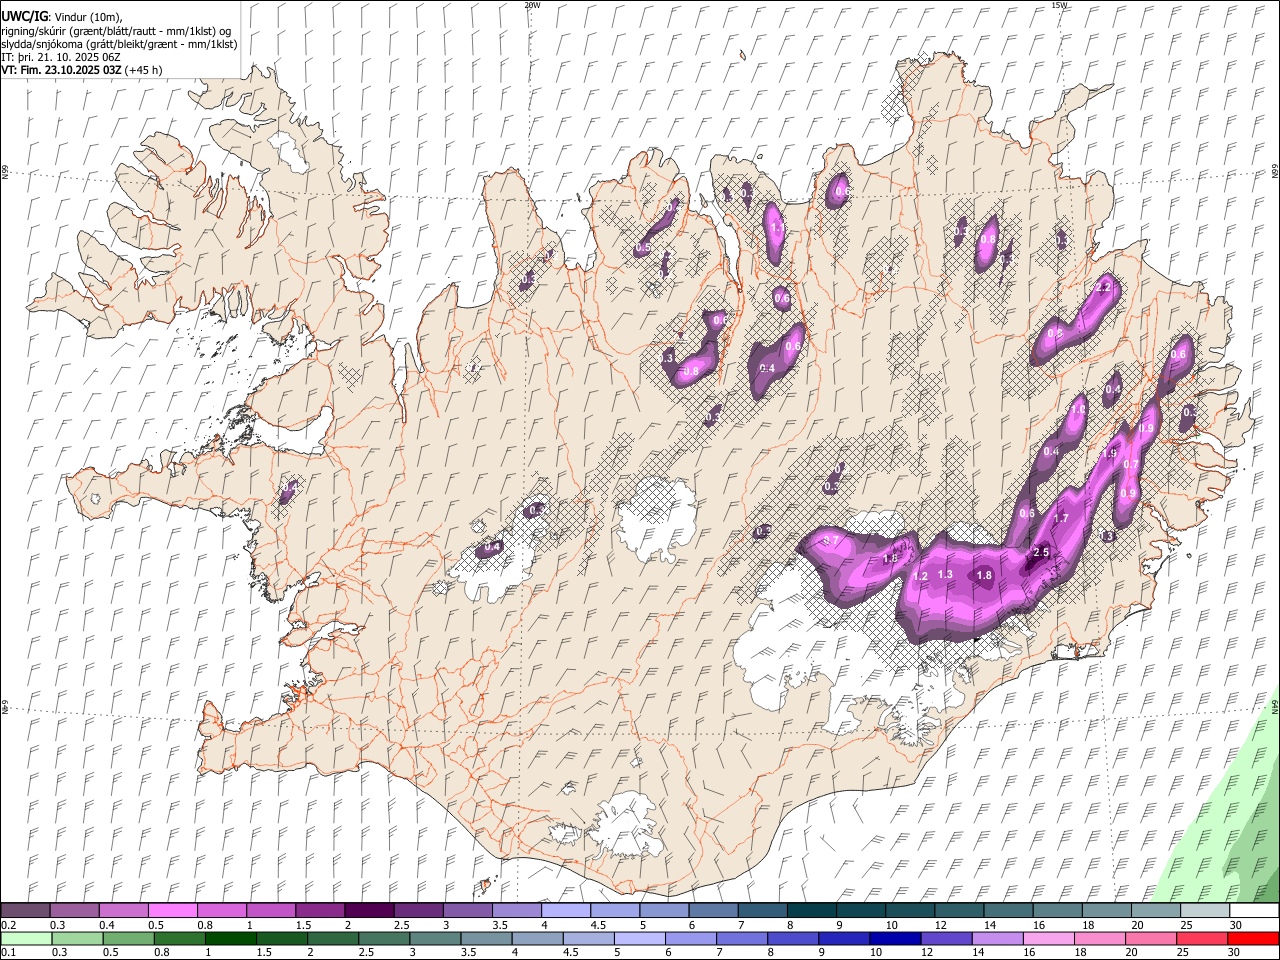
Task: Pick the 16 grey-teal swatch in the snow legend
Action: click(x=1058, y=911)
